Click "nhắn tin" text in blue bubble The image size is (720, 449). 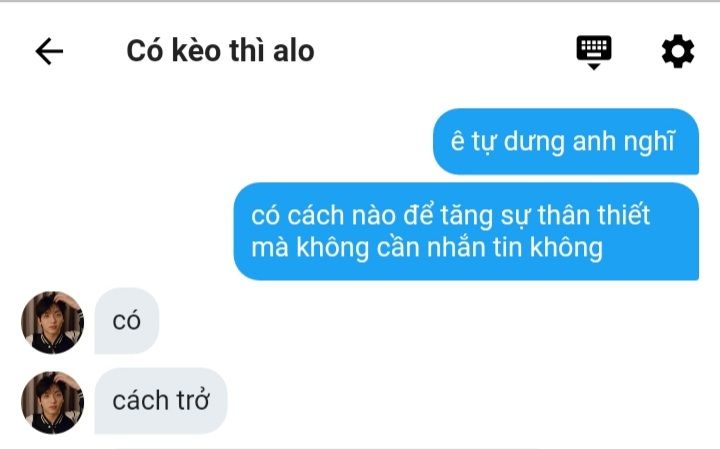(x=475, y=247)
